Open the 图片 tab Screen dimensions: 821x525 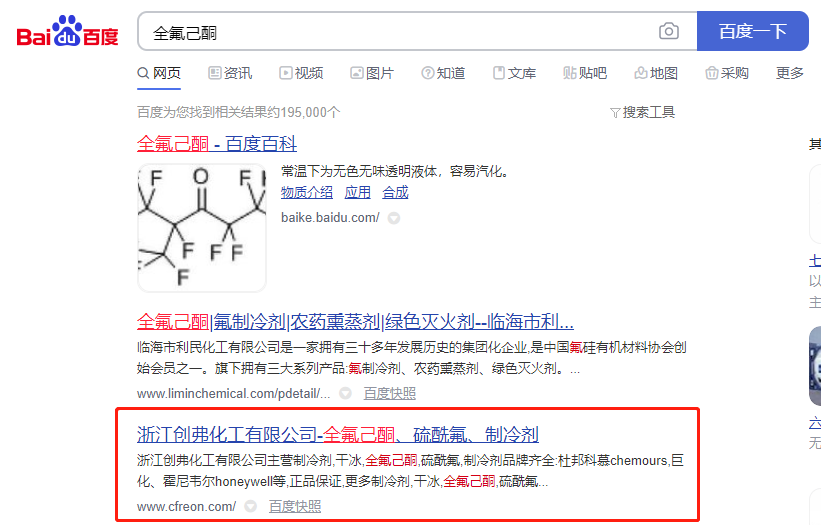coord(371,73)
